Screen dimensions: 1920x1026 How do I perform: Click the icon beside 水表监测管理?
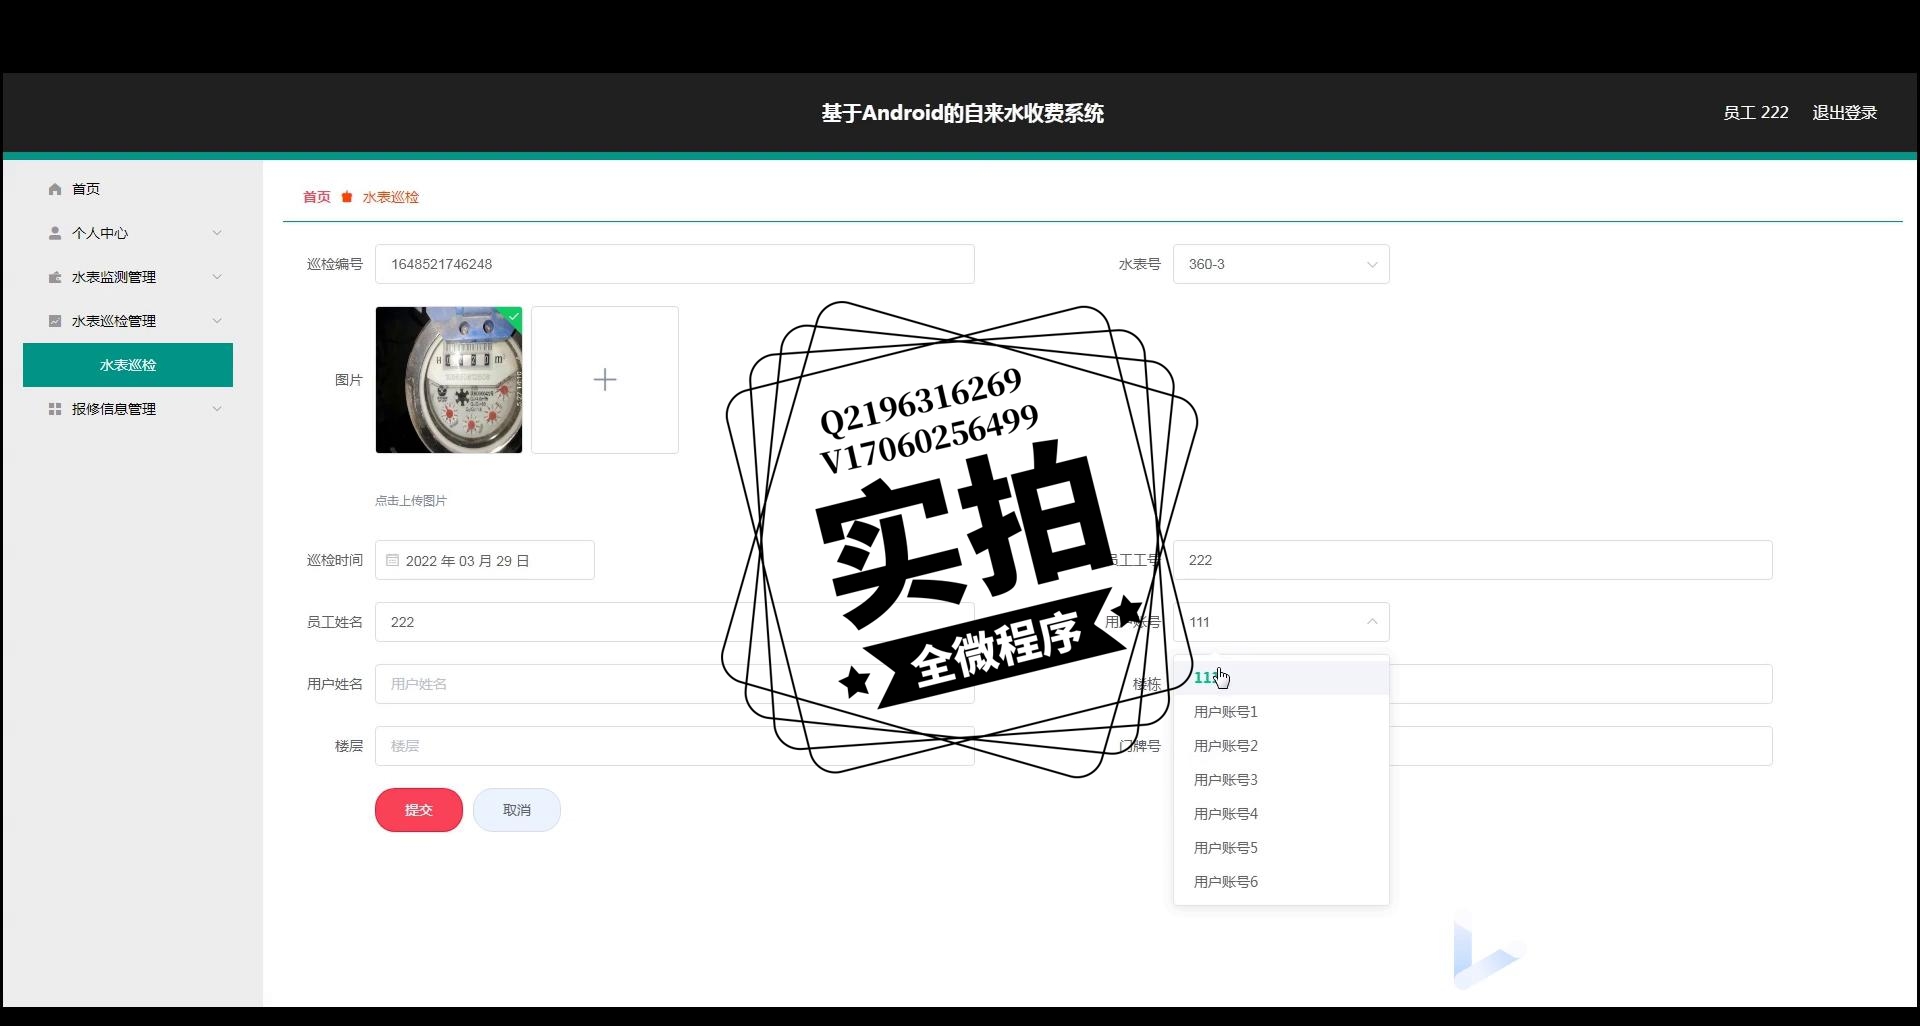[x=55, y=277]
